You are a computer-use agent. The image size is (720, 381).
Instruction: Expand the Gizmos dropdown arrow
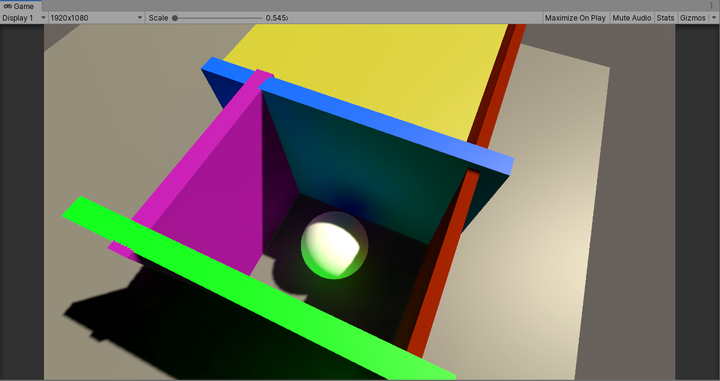tap(714, 18)
